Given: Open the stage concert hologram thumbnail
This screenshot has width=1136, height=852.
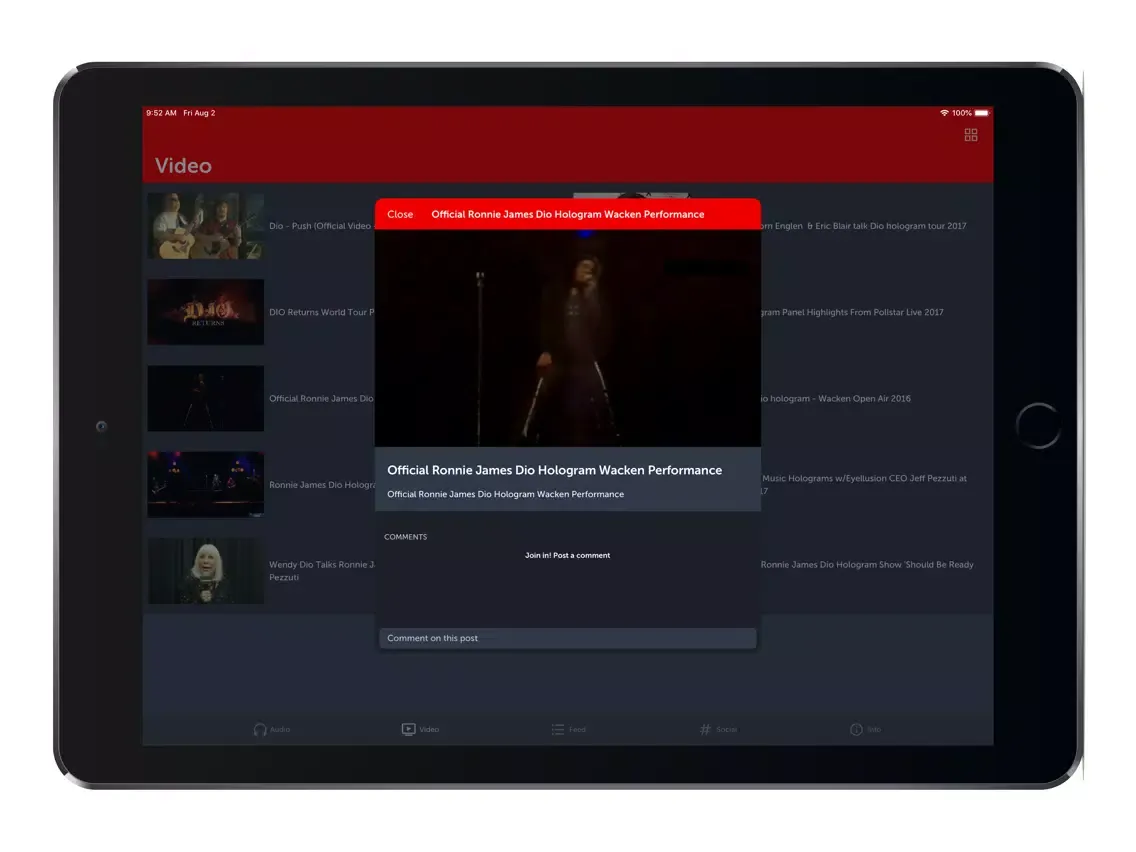Looking at the screenshot, I should tap(206, 485).
